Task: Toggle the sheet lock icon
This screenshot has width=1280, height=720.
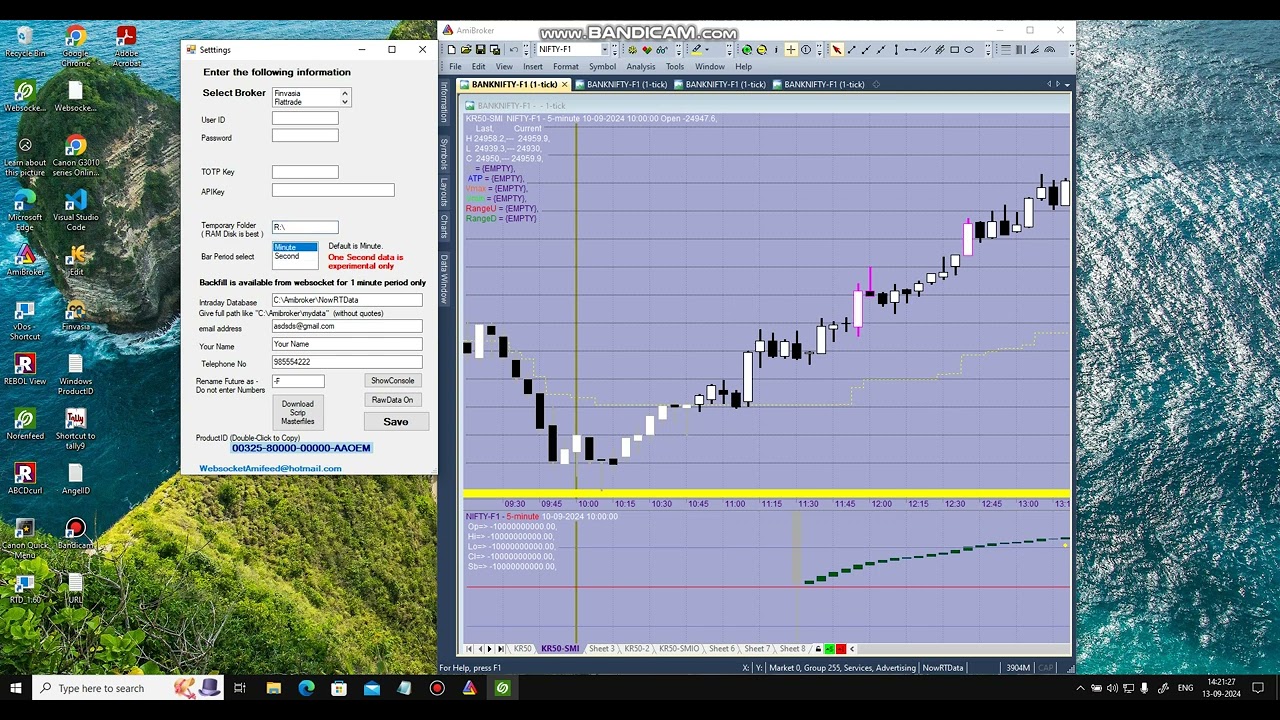Action: click(x=818, y=649)
